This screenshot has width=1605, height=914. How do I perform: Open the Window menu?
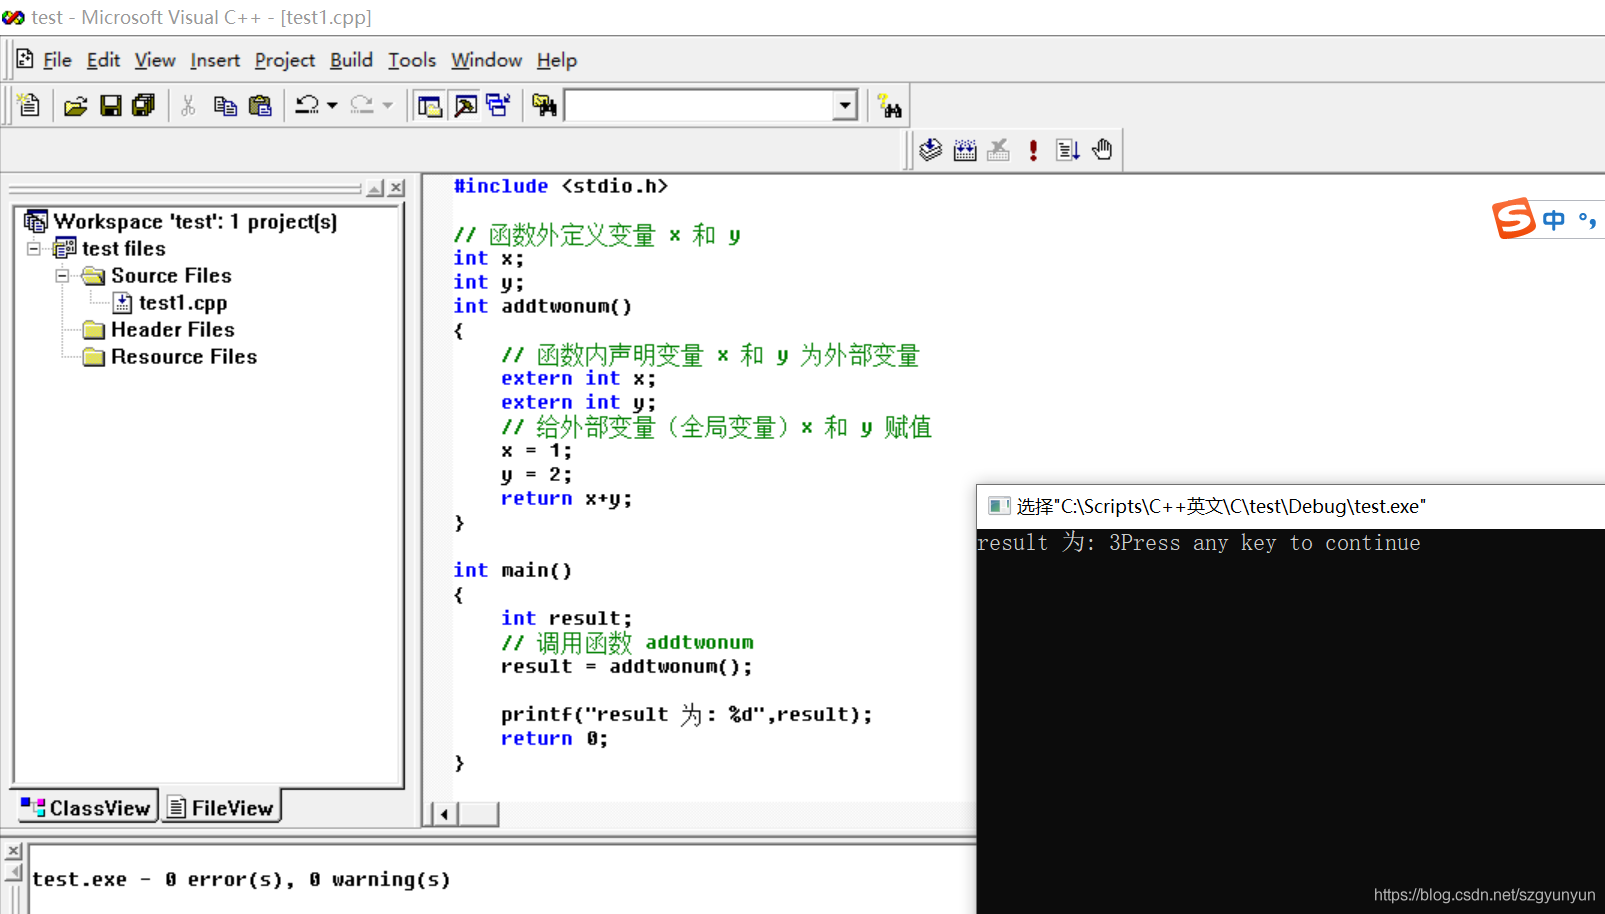486,60
